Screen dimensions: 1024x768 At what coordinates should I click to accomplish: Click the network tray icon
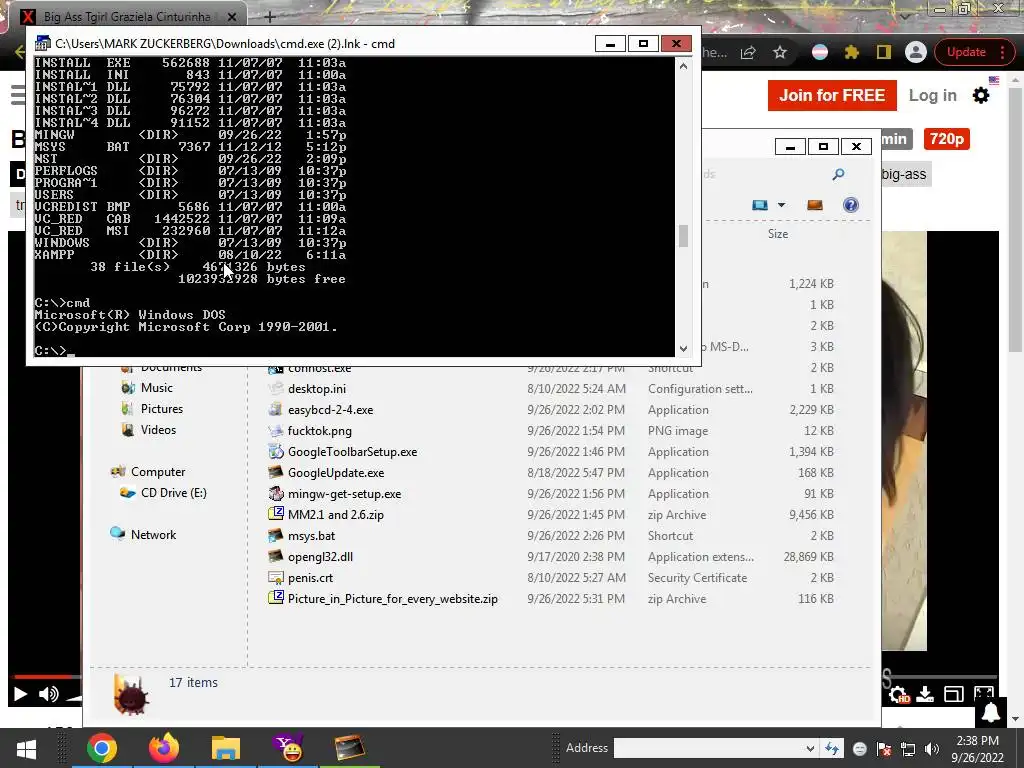[x=908, y=749]
